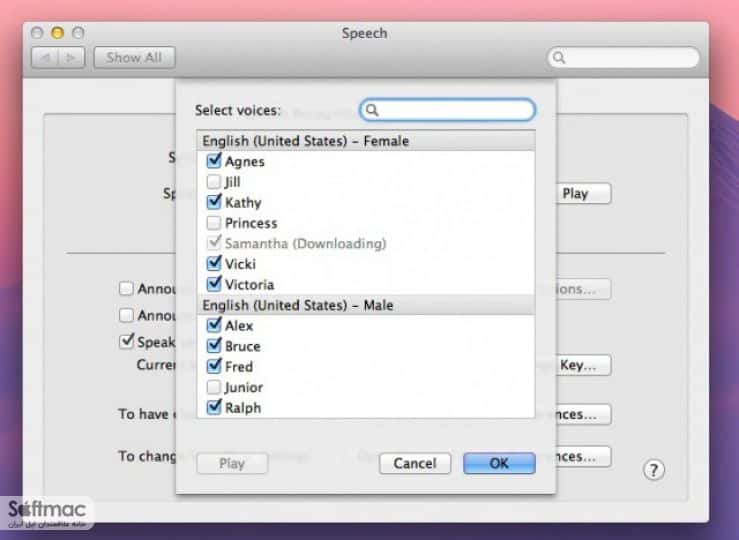739x540 pixels.
Task: Select the Victoria voice name
Action: 249,285
